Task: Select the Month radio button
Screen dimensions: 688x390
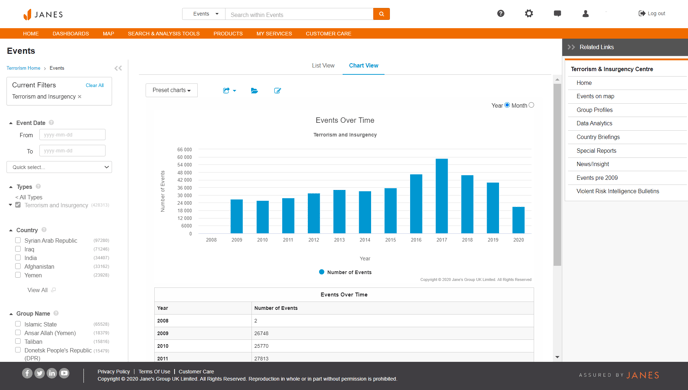Action: (x=531, y=105)
